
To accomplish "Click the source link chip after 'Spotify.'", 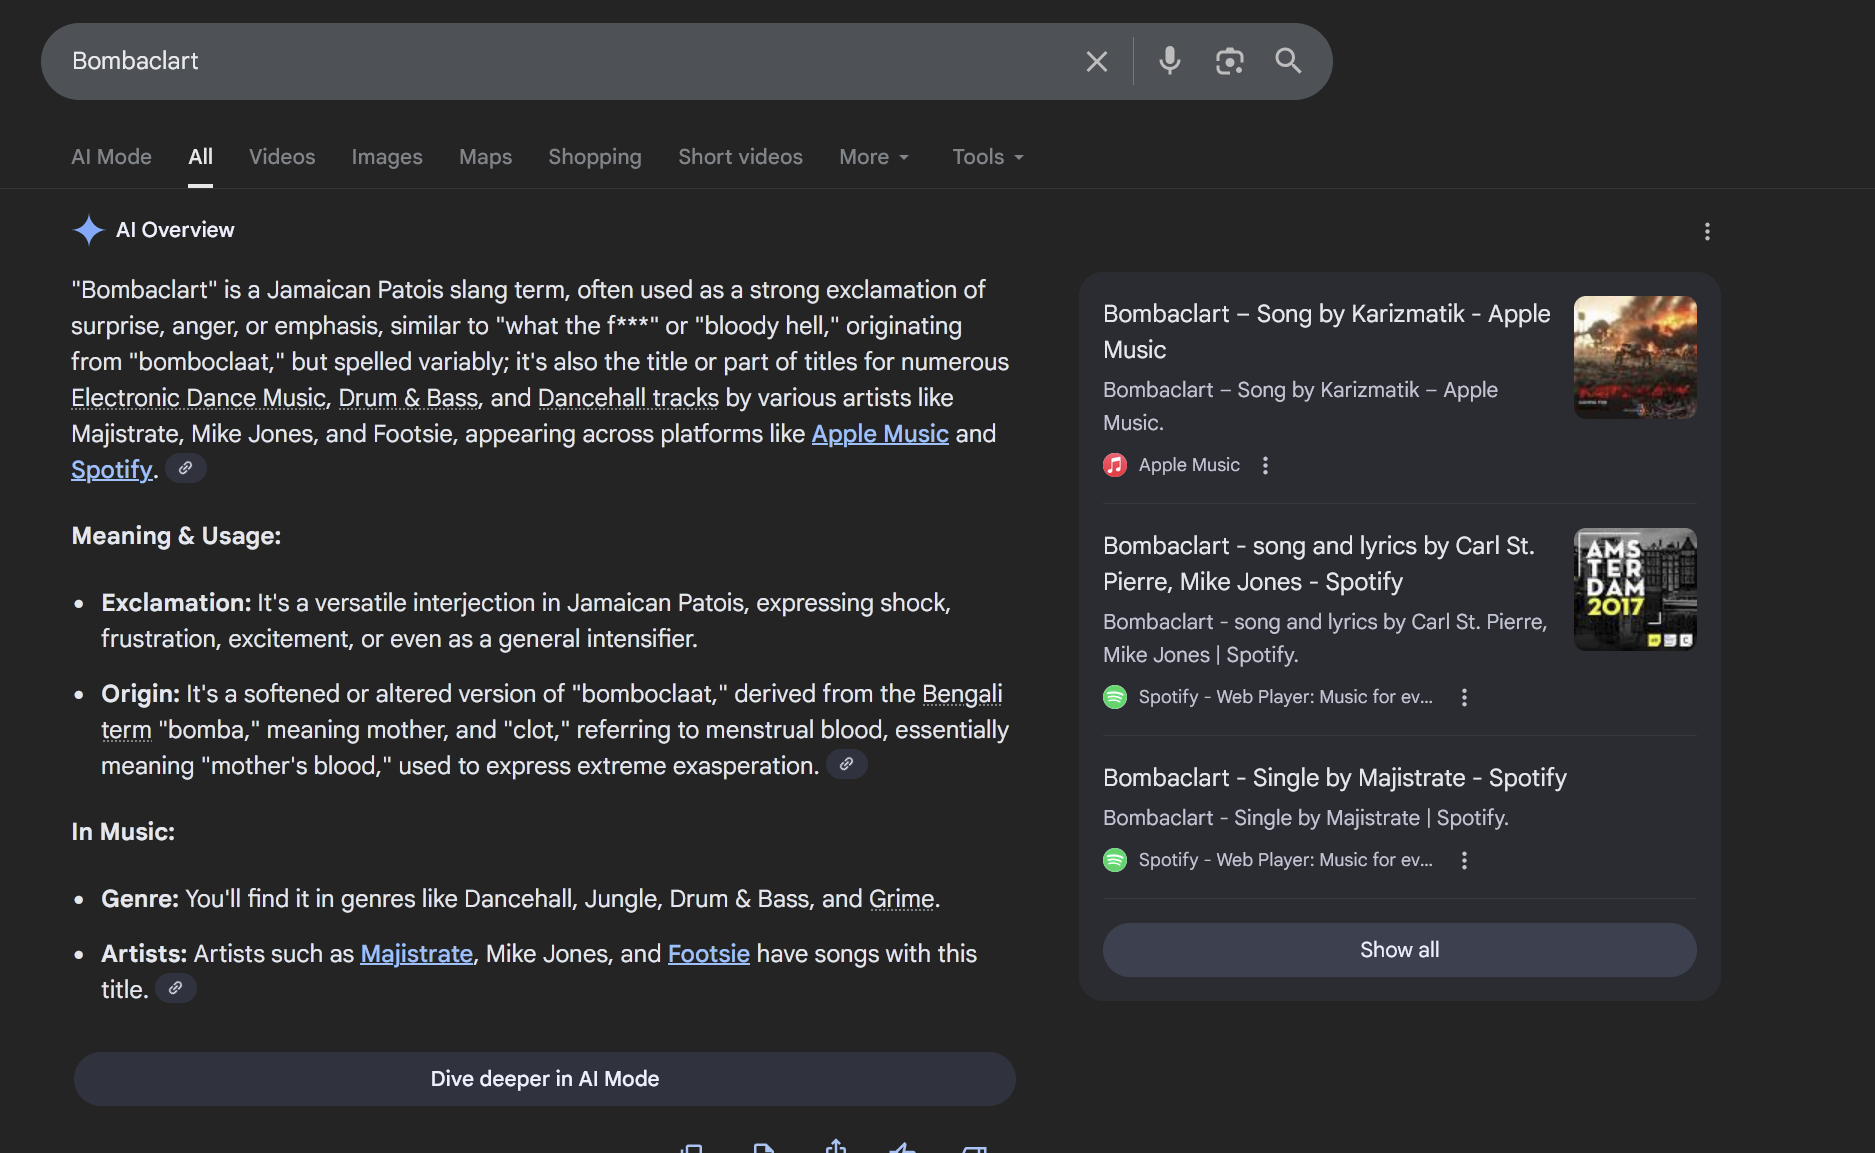I will coord(186,468).
